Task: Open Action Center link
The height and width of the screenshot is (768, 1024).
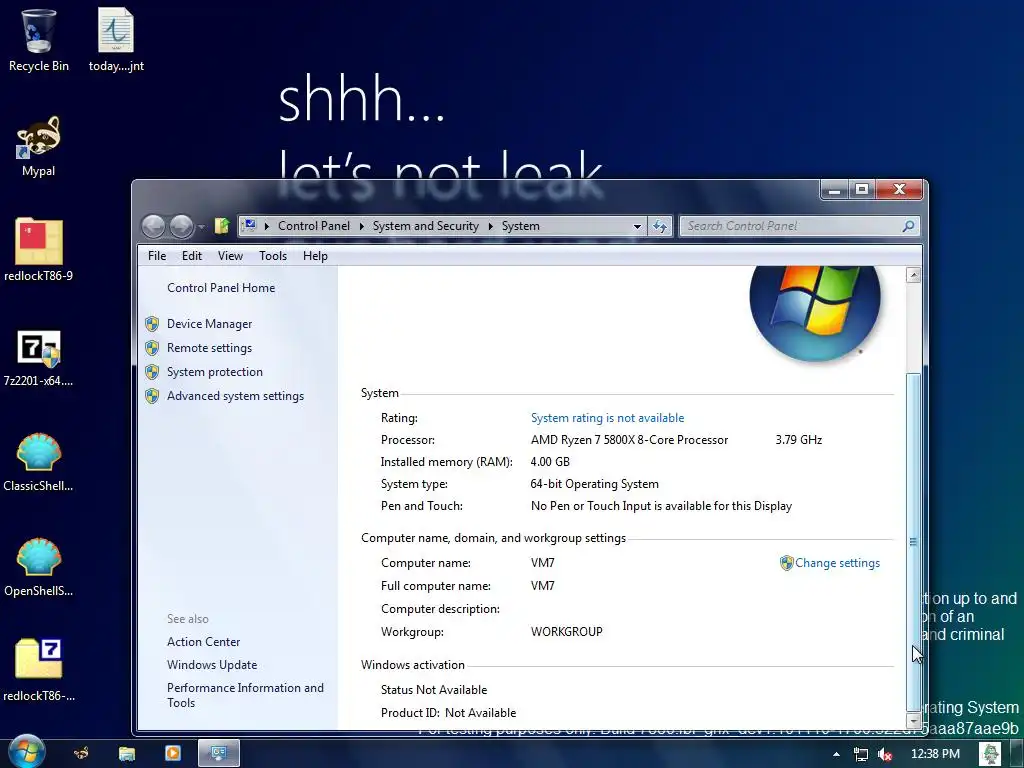Action: pyautogui.click(x=203, y=642)
